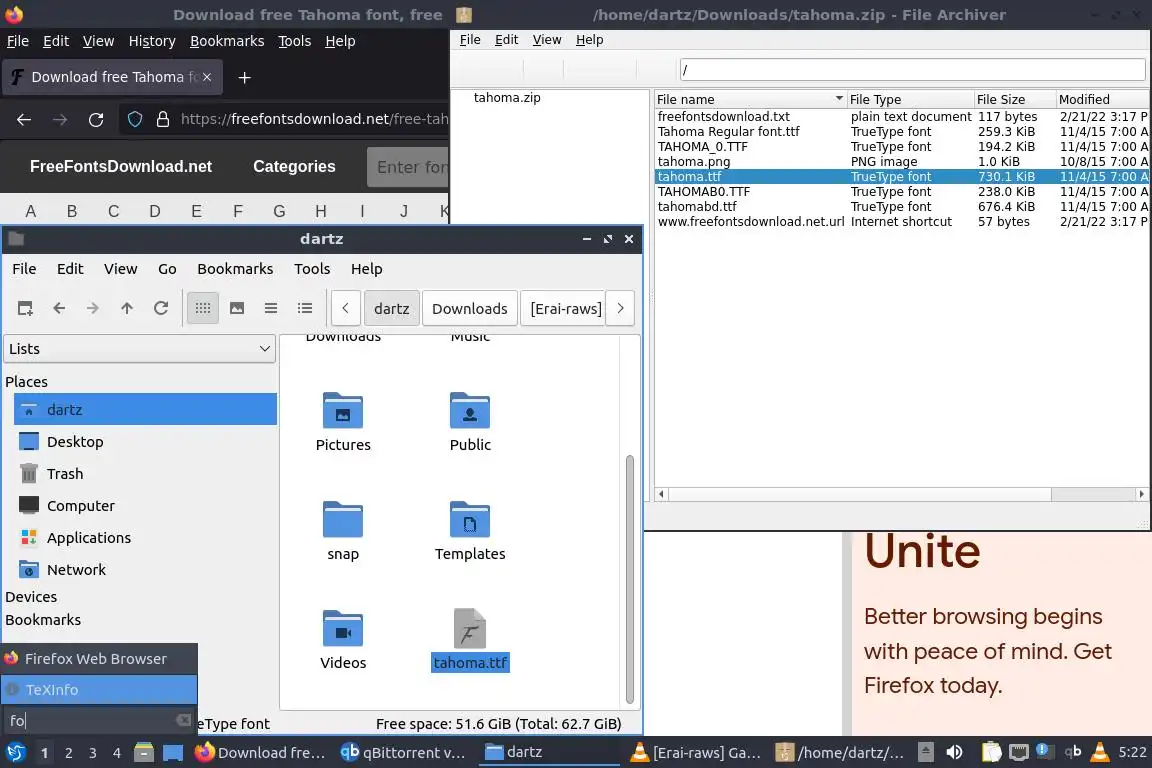1152x768 pixels.
Task: Switch to detailed list view
Action: tap(305, 309)
